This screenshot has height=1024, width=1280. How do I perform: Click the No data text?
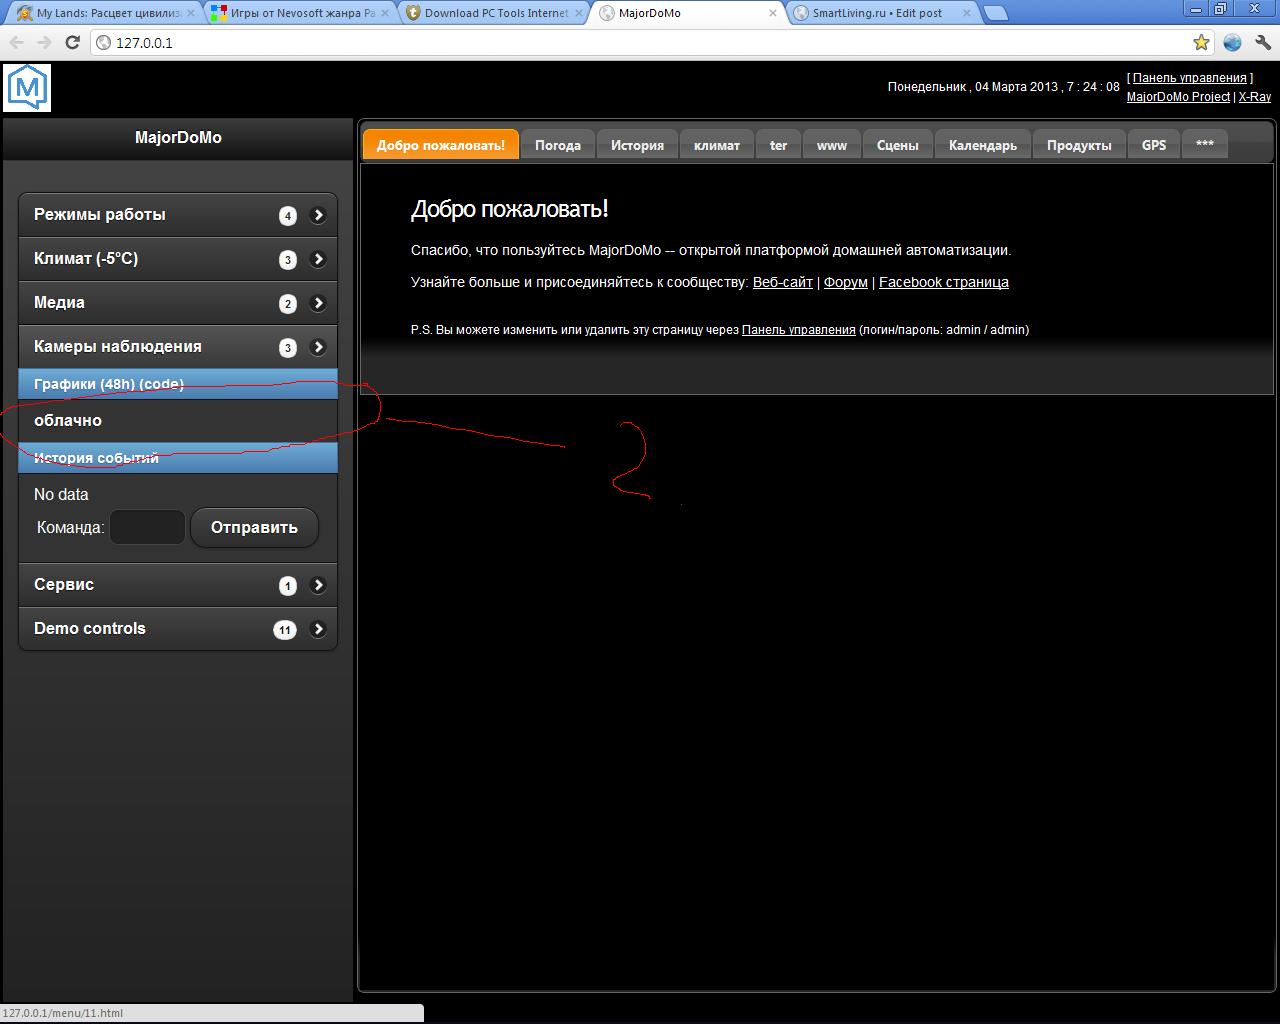click(61, 494)
